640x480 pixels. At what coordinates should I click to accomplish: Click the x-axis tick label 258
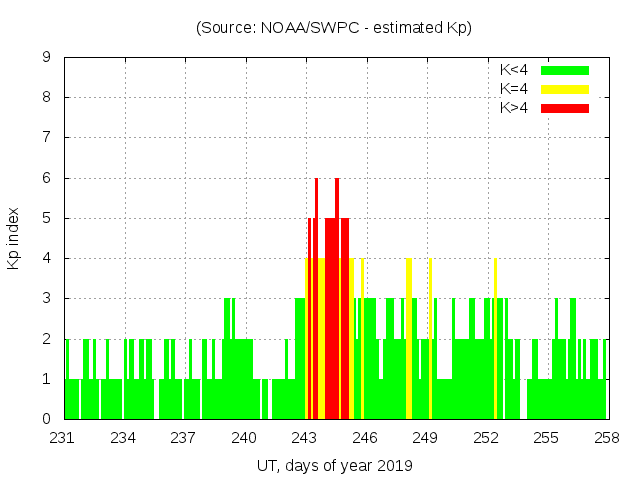(x=606, y=438)
